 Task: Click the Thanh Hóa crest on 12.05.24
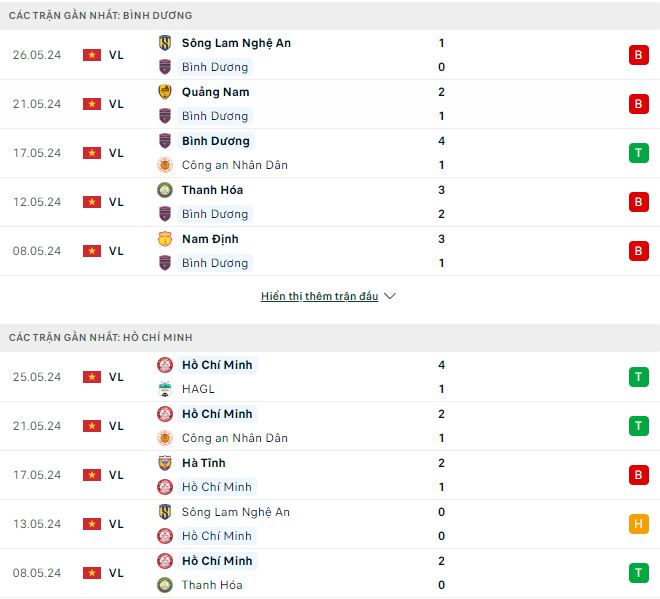coord(165,190)
